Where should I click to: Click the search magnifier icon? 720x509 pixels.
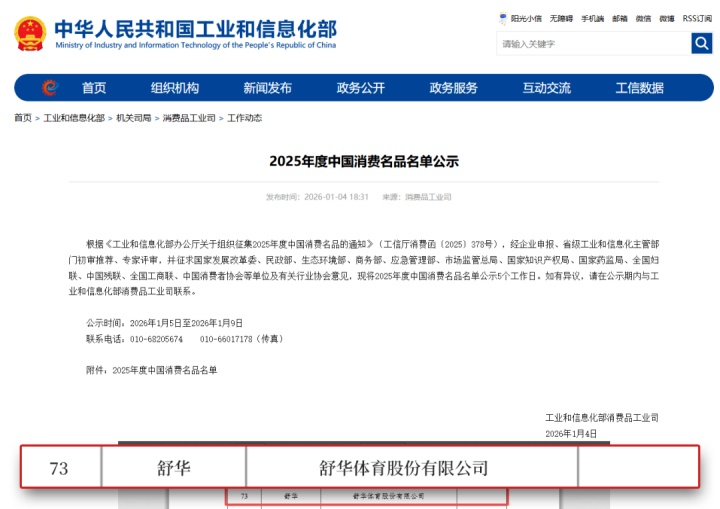coord(701,43)
